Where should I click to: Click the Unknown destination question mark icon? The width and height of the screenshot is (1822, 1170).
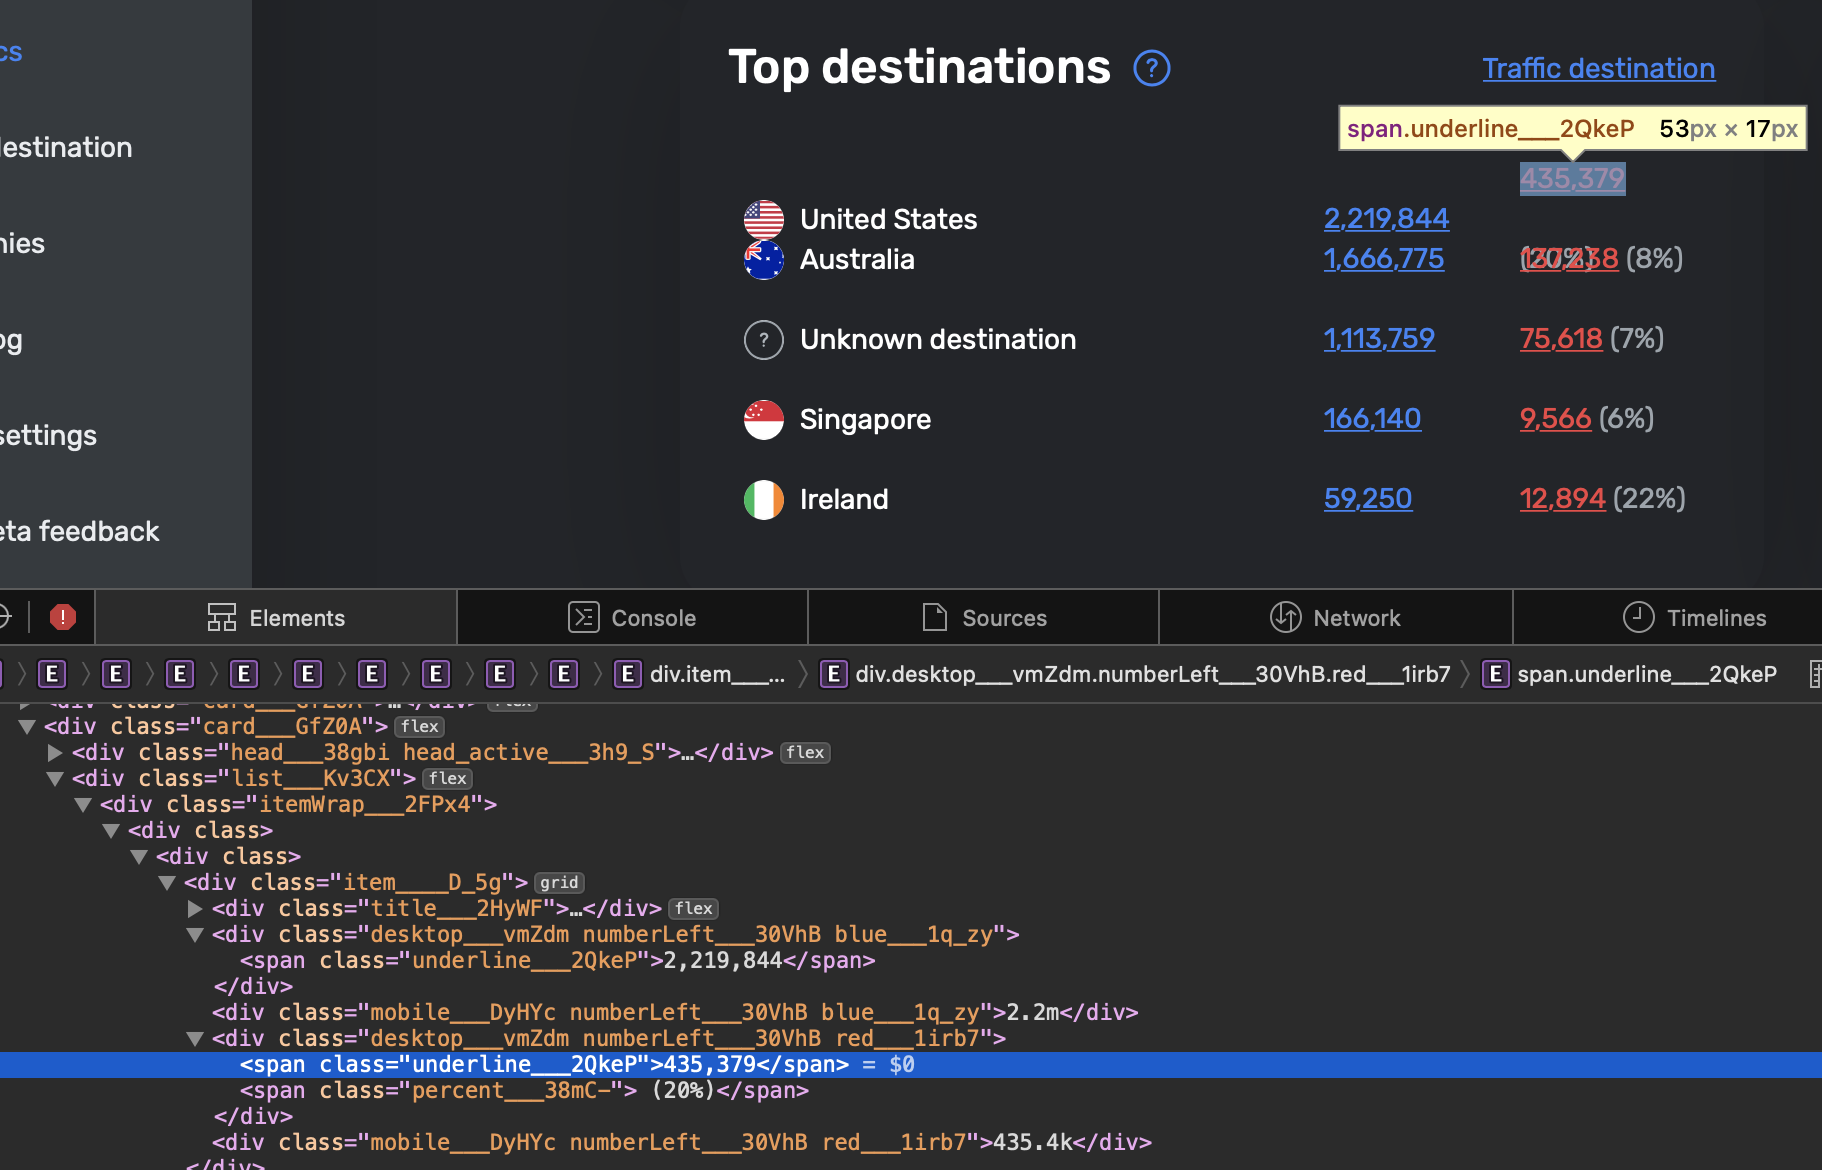coord(764,340)
